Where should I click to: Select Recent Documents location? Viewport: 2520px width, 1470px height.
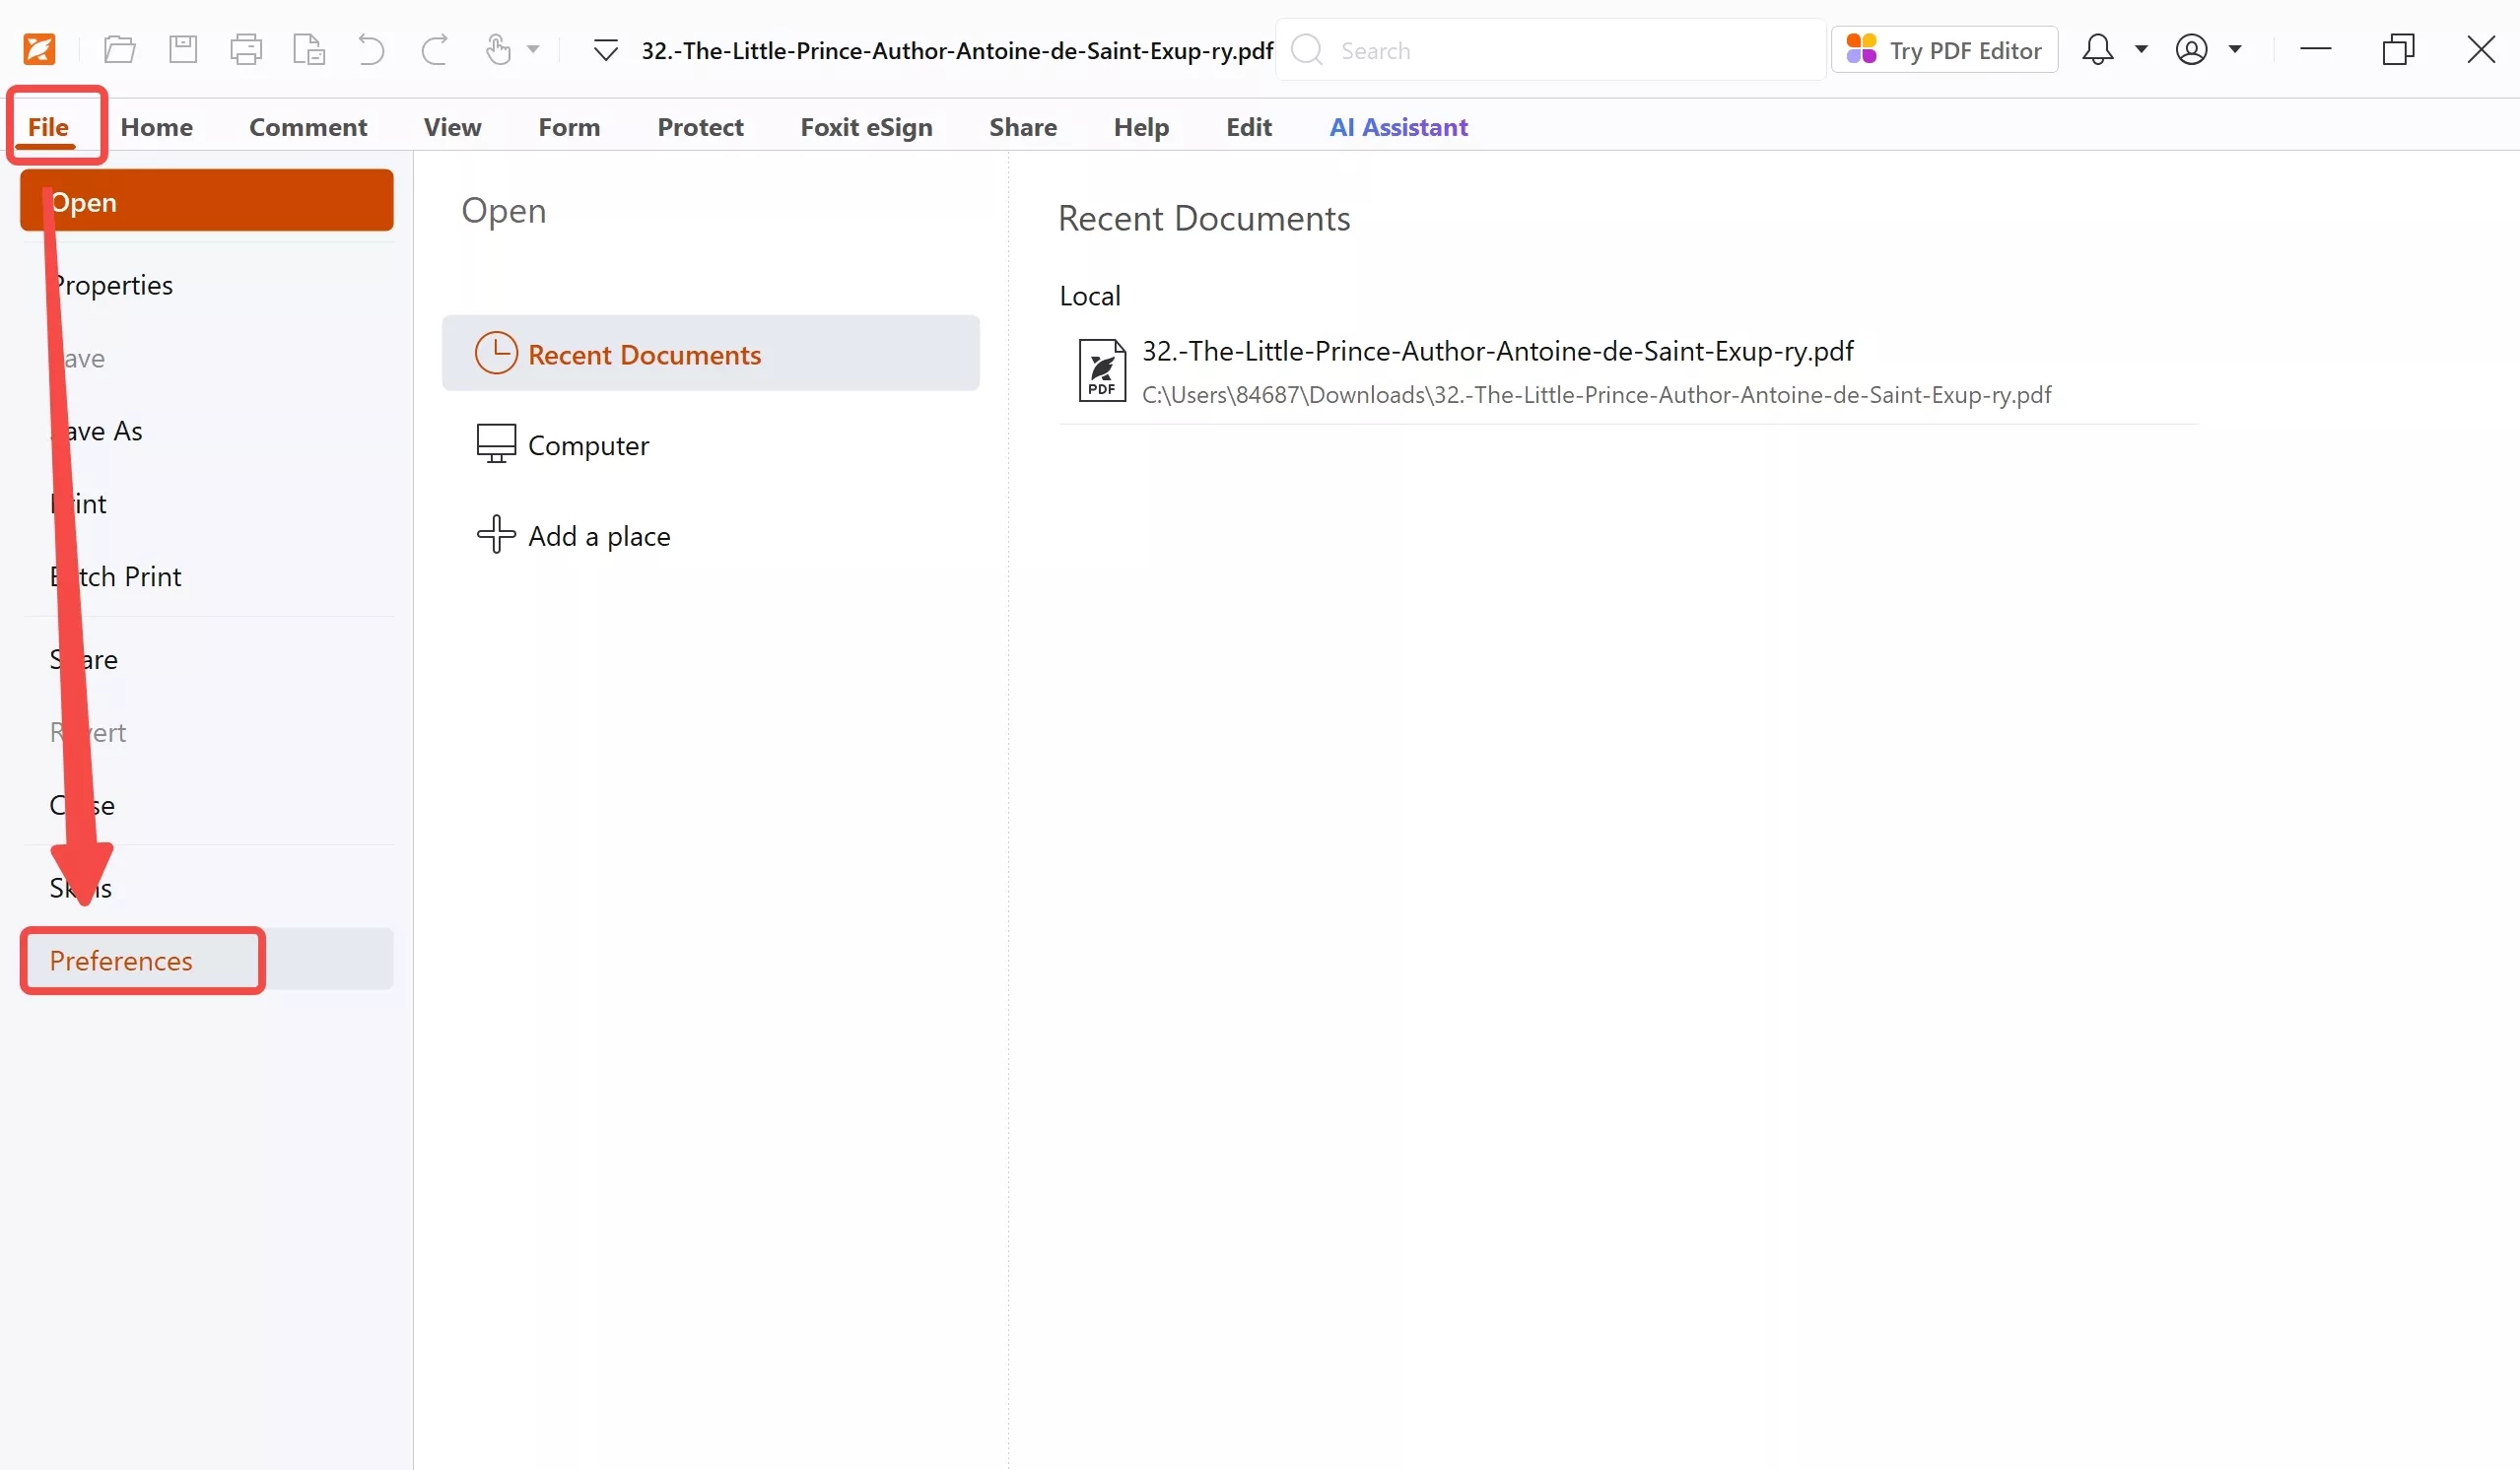coord(711,353)
